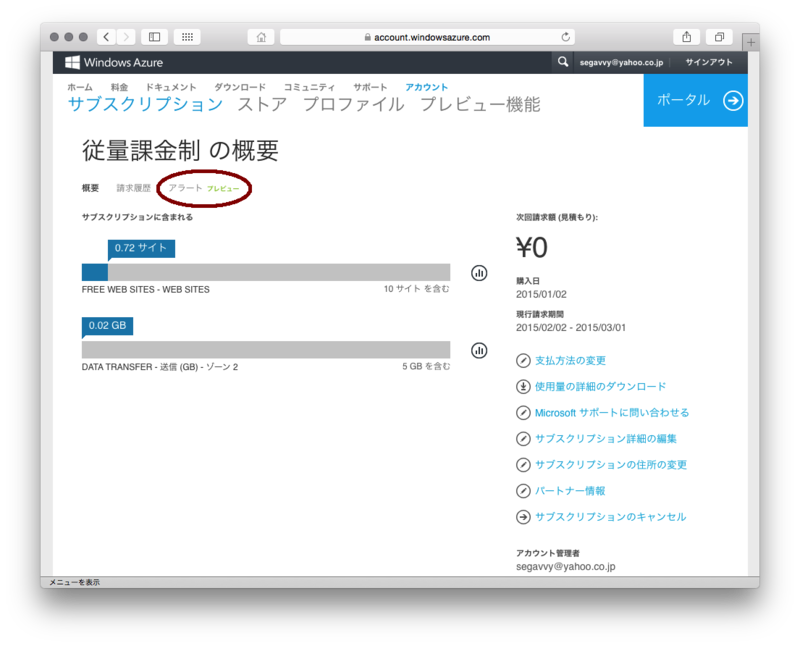Click the account admin email segavvy@yahoo.co.jp
The image size is (800, 646).
pos(565,567)
